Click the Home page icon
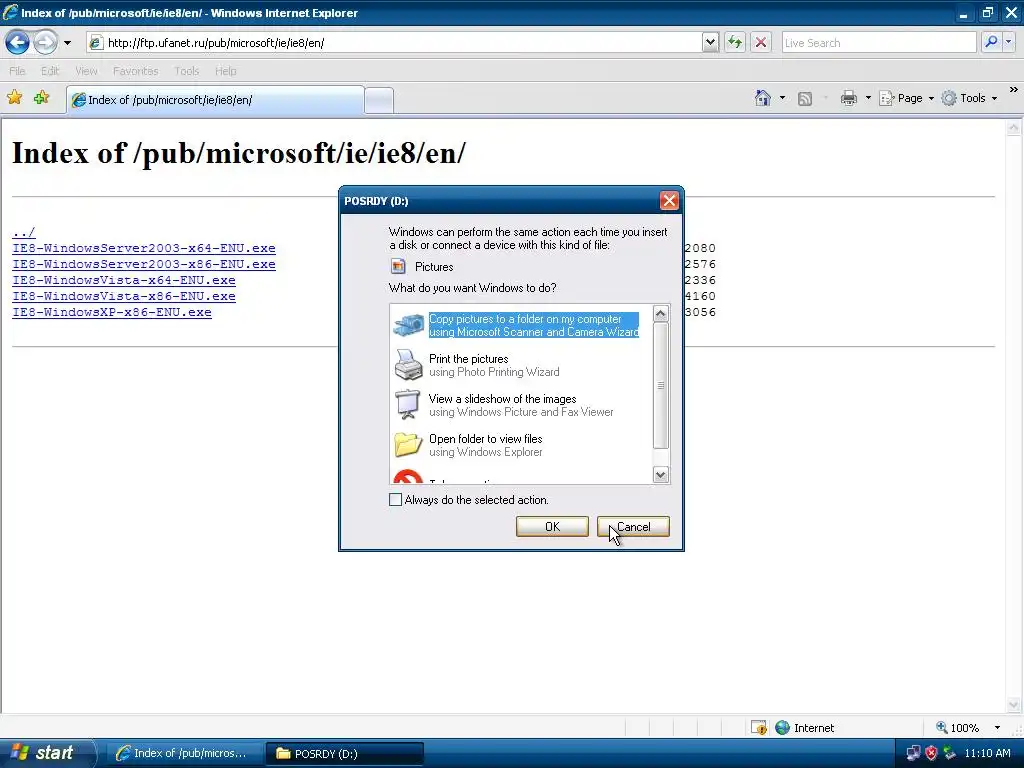 [762, 98]
